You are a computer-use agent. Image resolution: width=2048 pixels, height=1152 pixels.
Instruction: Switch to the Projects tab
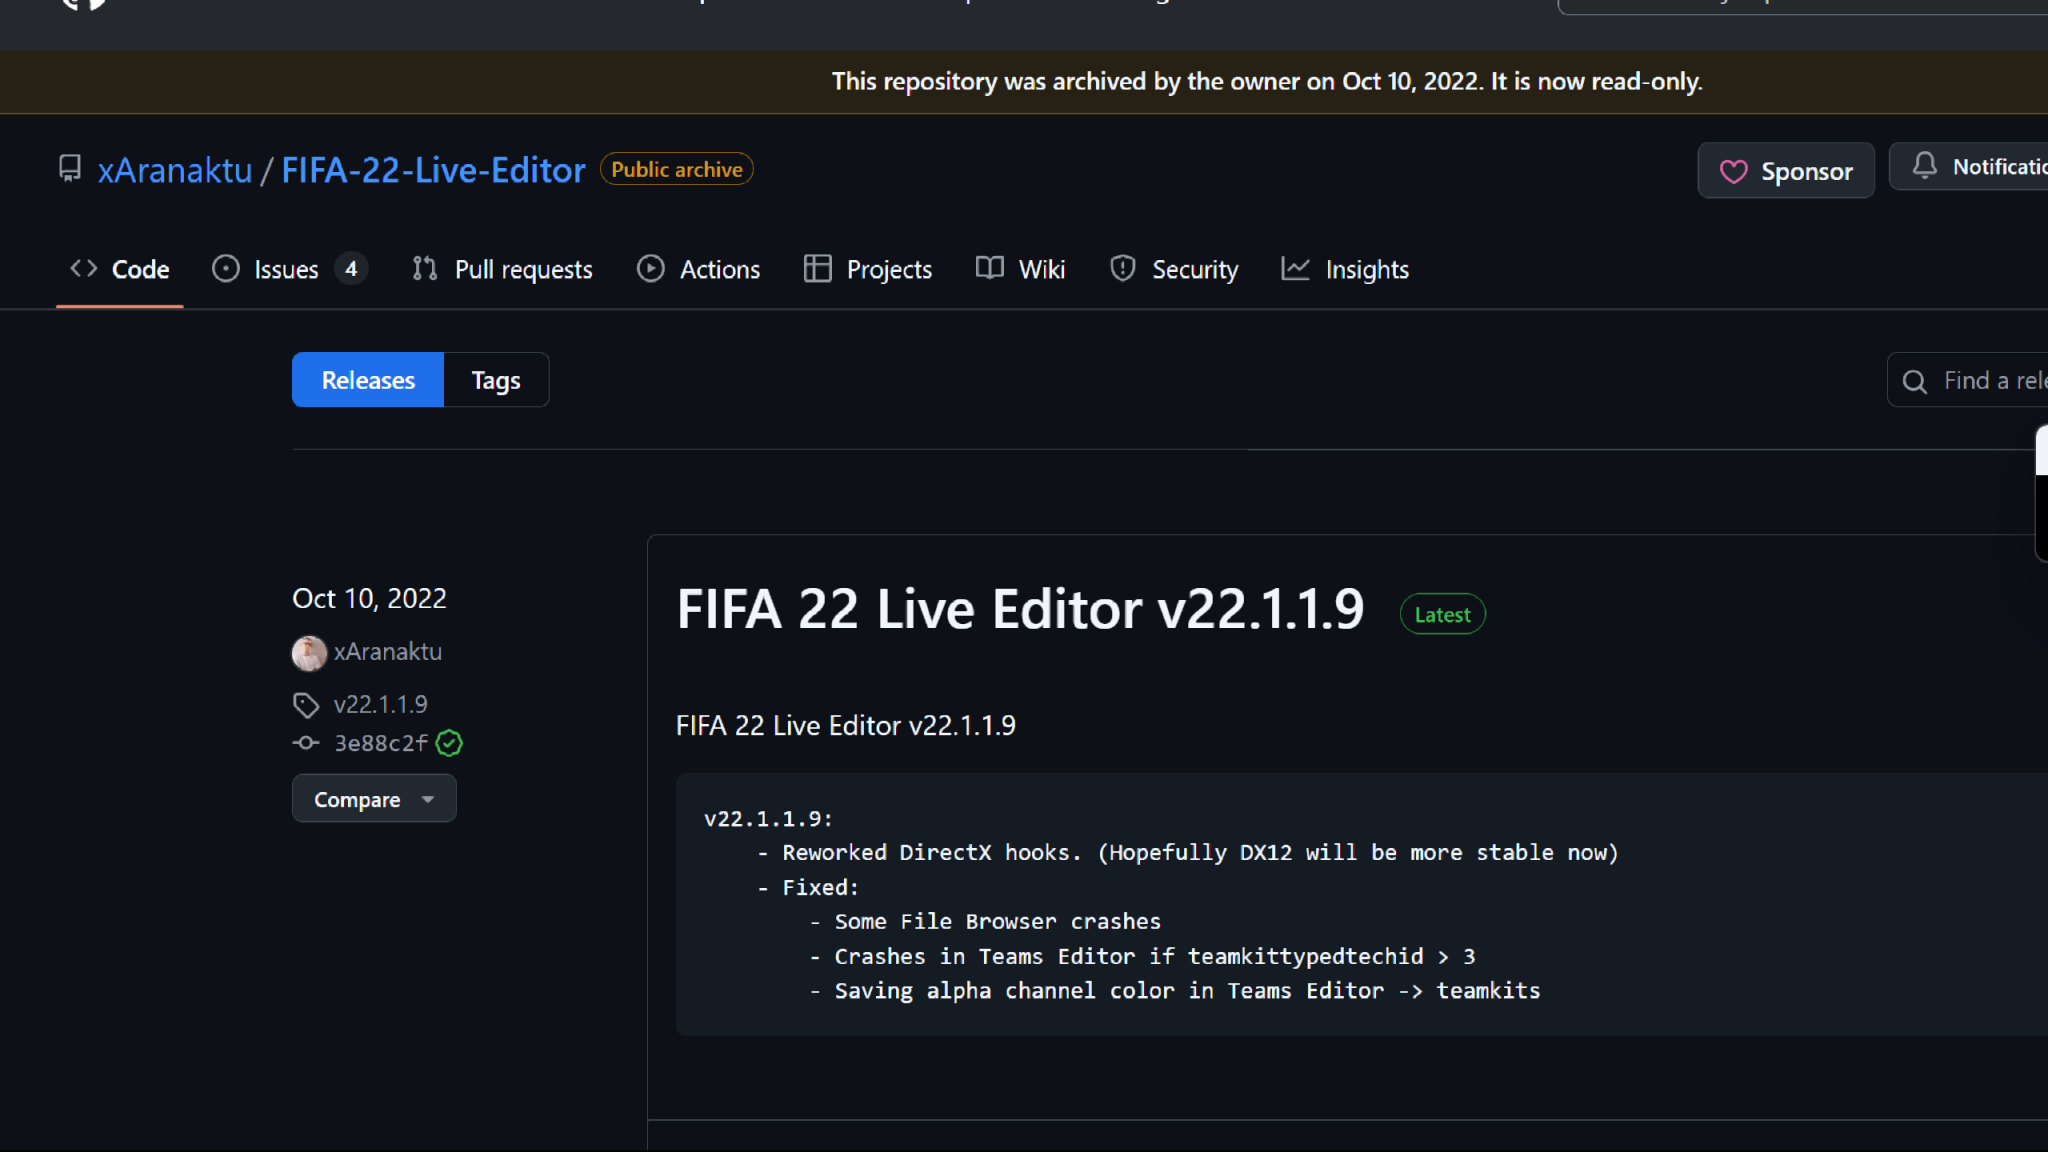coord(868,269)
